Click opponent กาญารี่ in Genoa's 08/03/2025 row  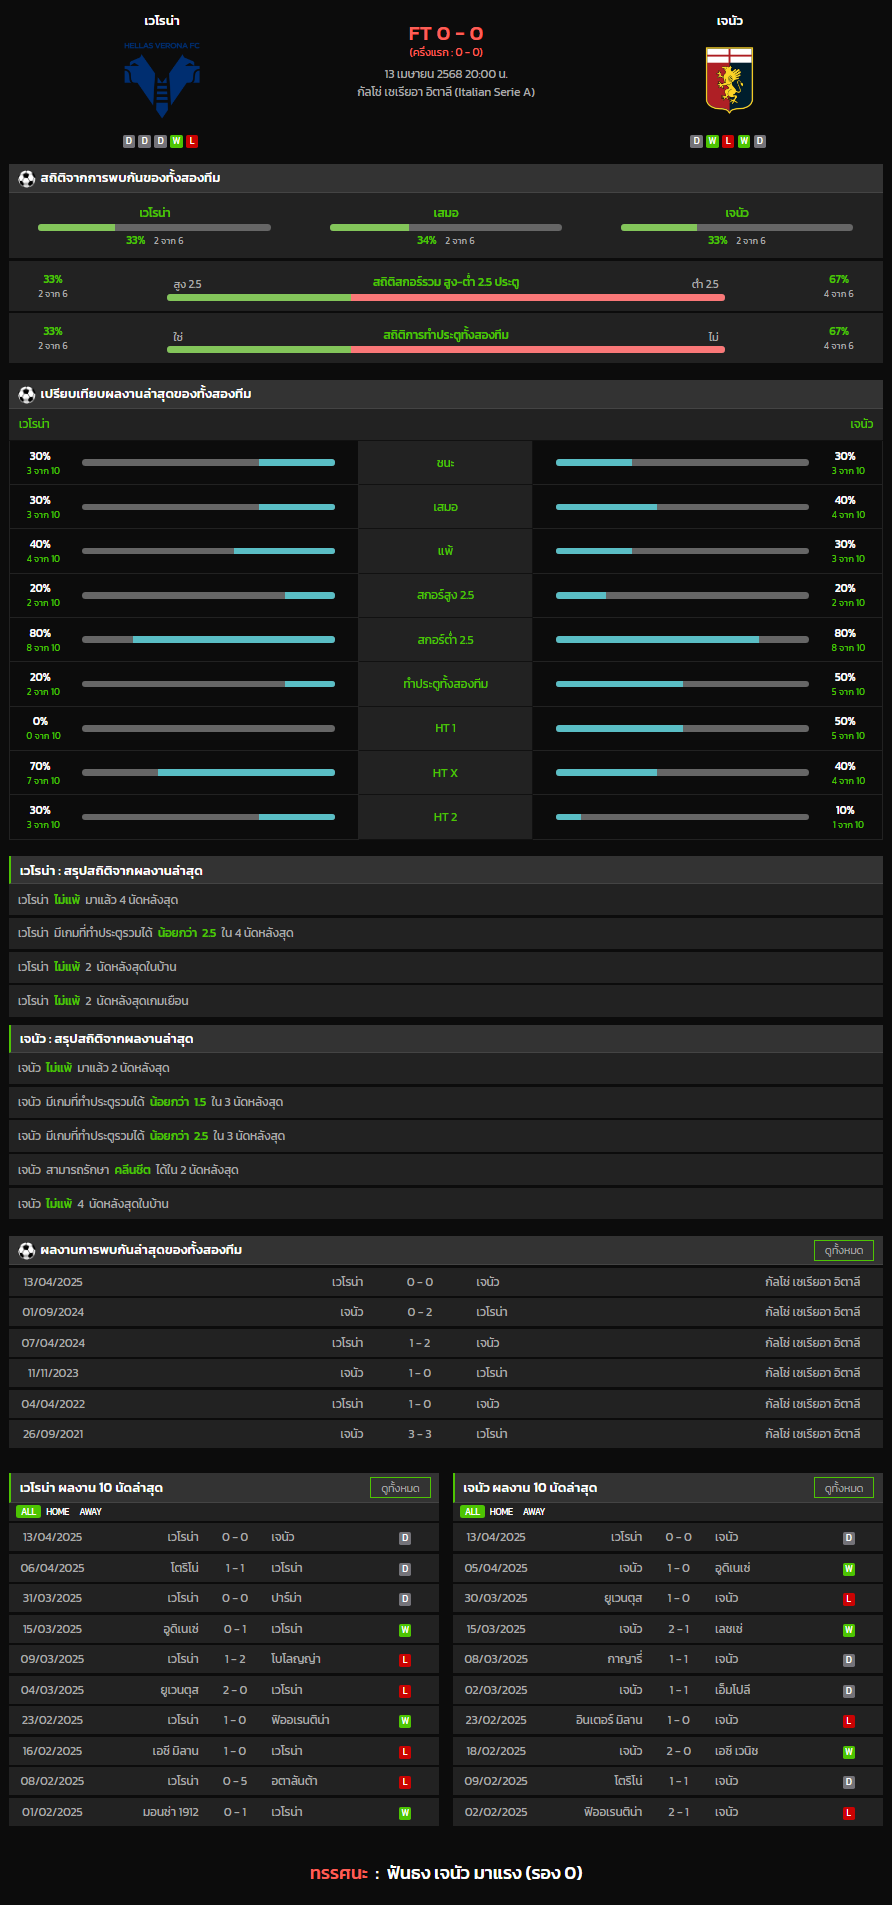coord(625,1659)
